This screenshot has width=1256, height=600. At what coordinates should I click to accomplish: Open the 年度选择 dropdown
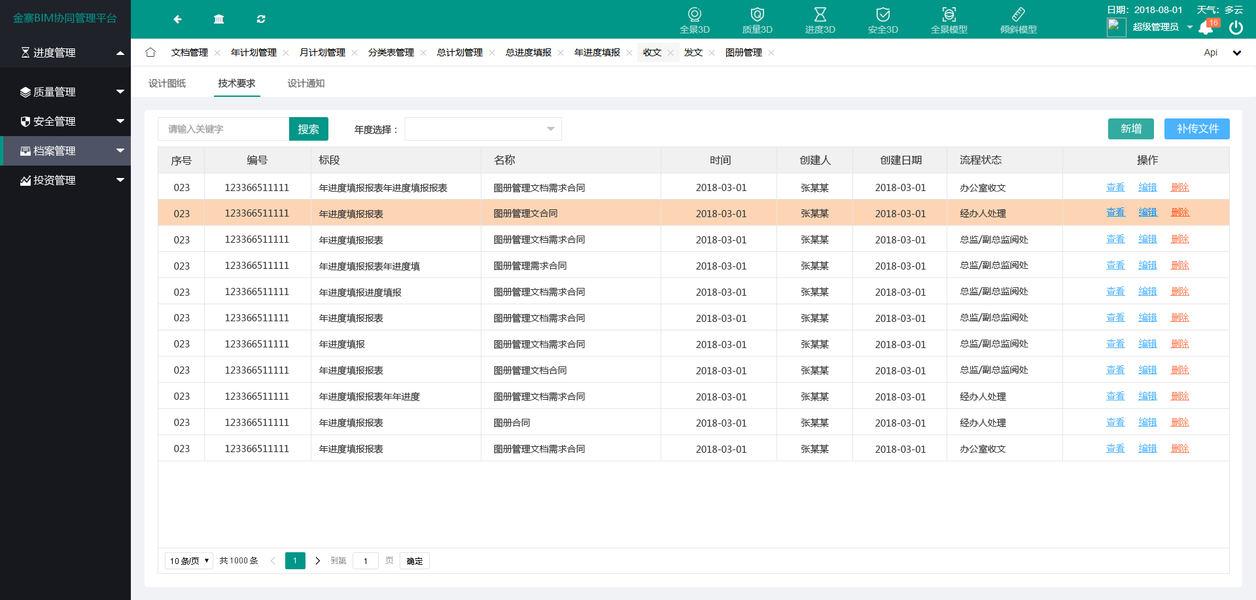pos(483,129)
